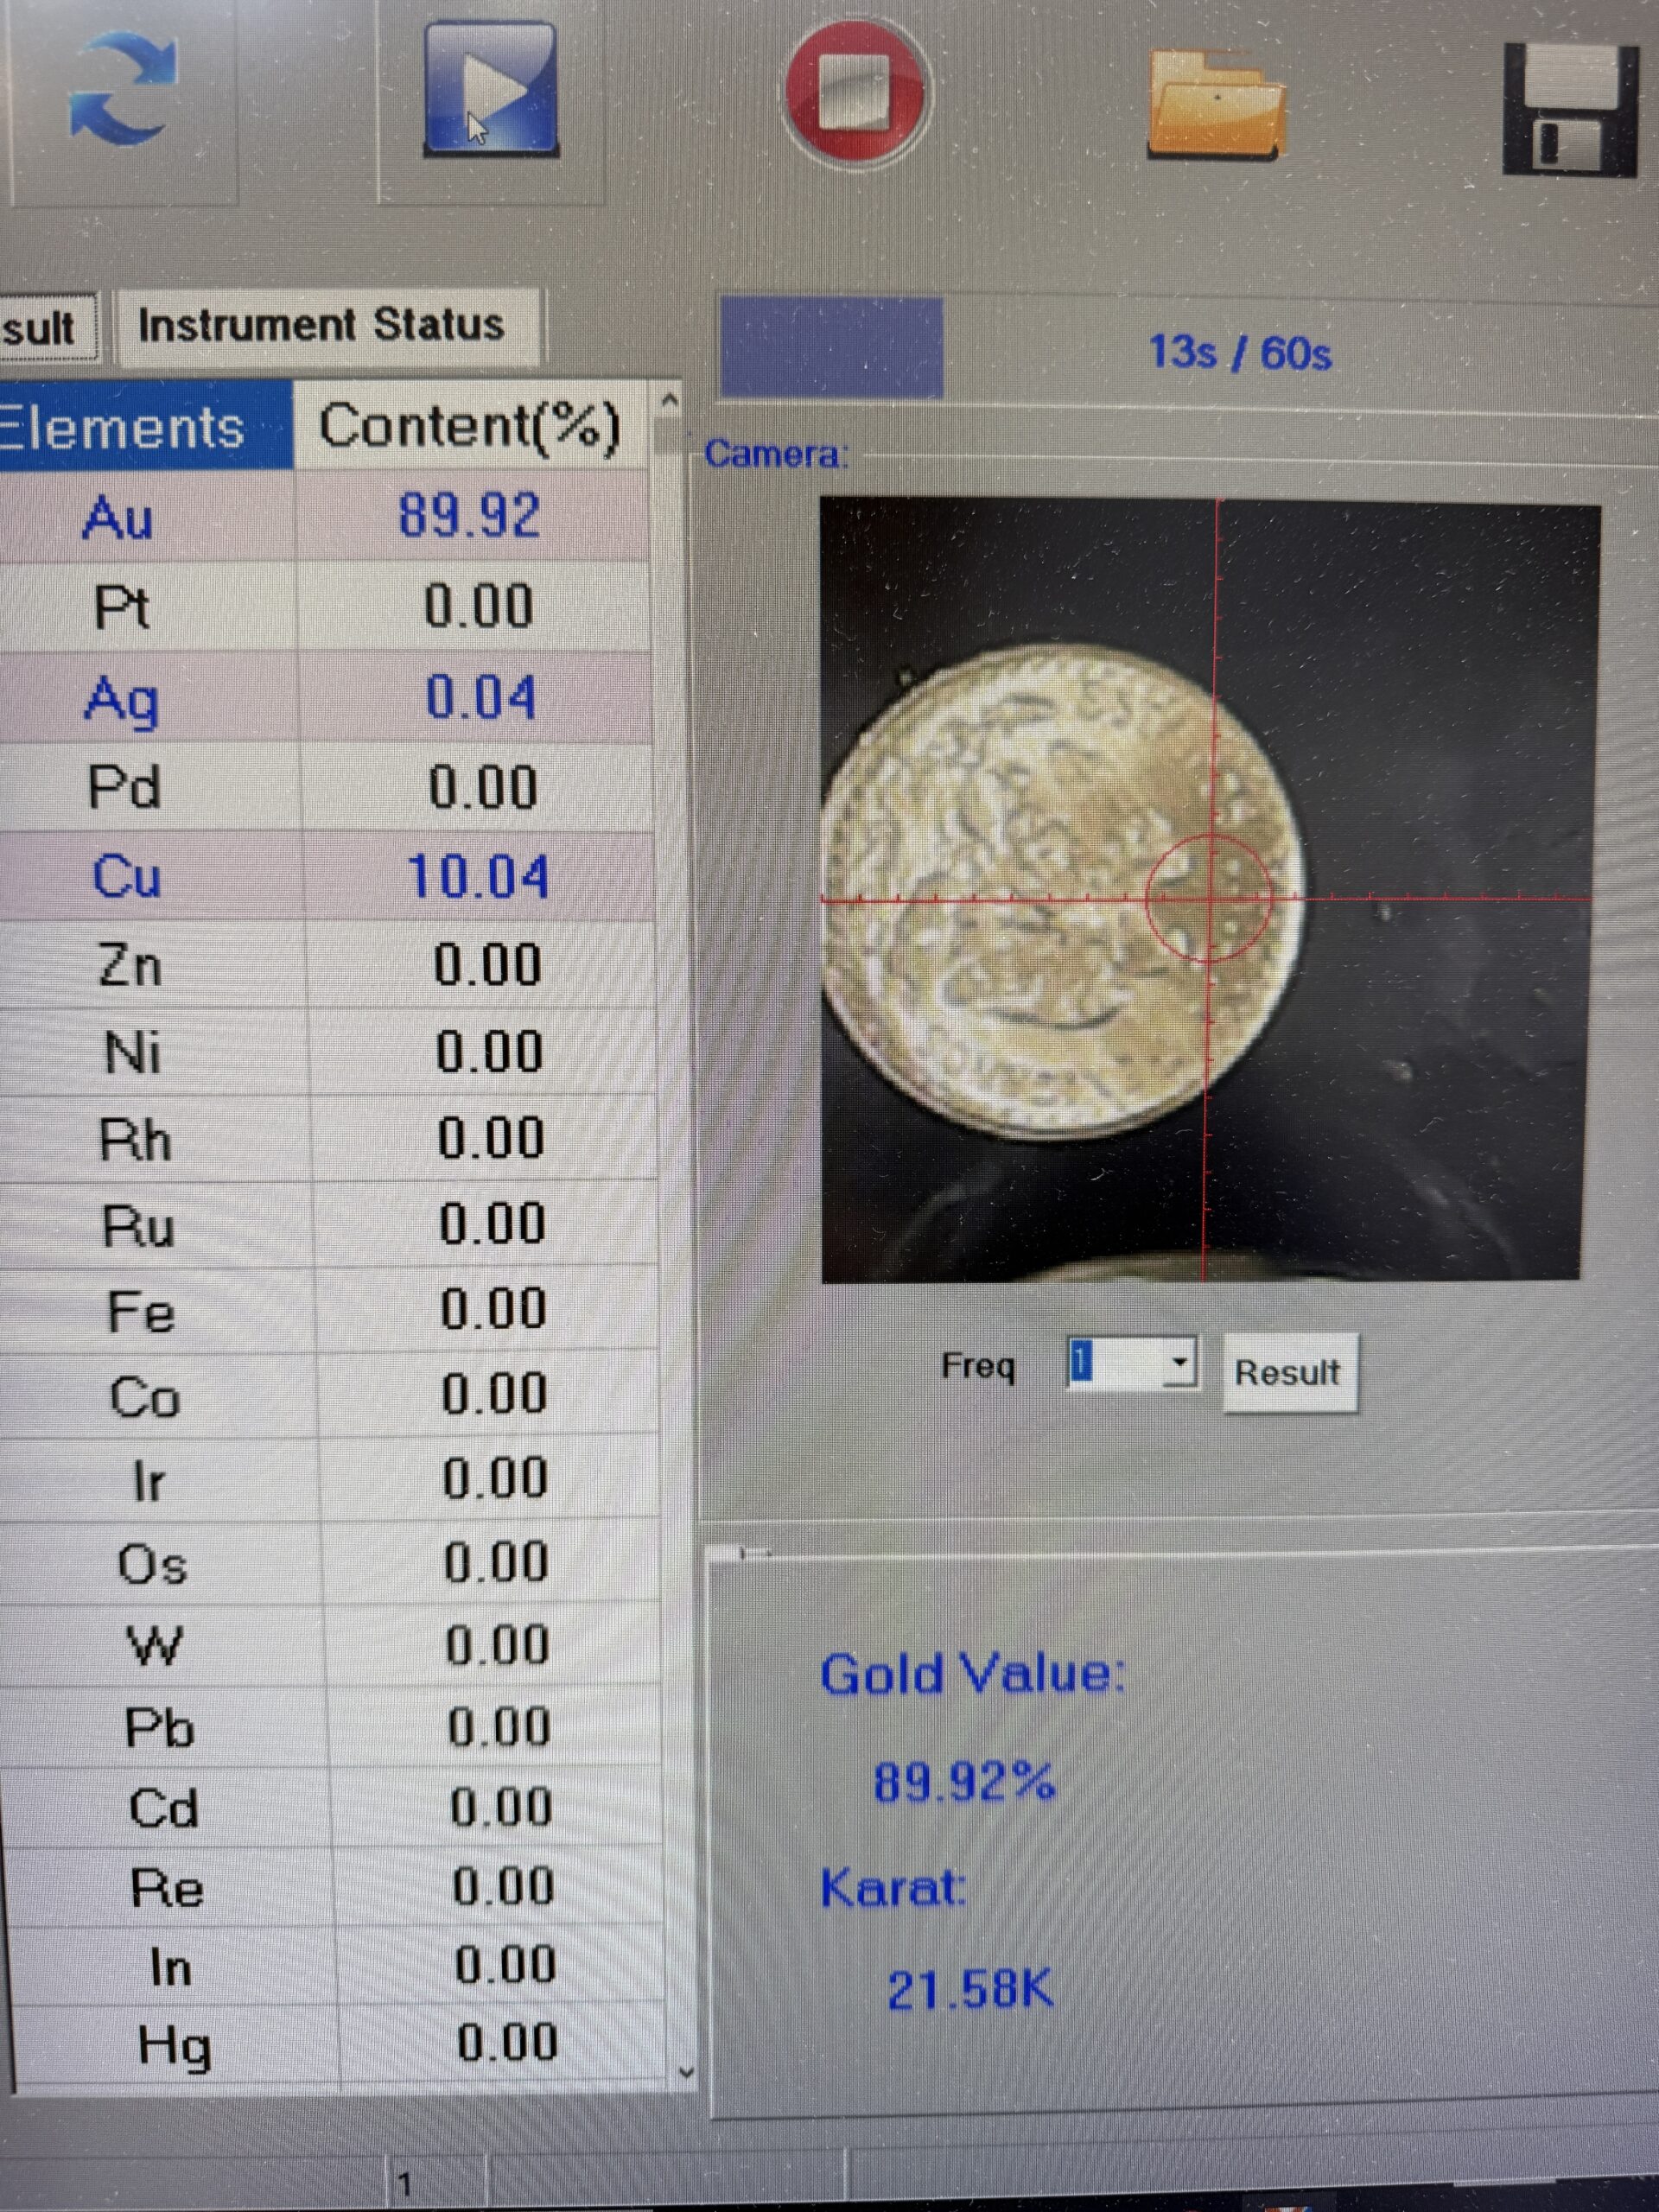This screenshot has width=1659, height=2212.
Task: Click the blue refresh arrows icon
Action: tap(122, 90)
